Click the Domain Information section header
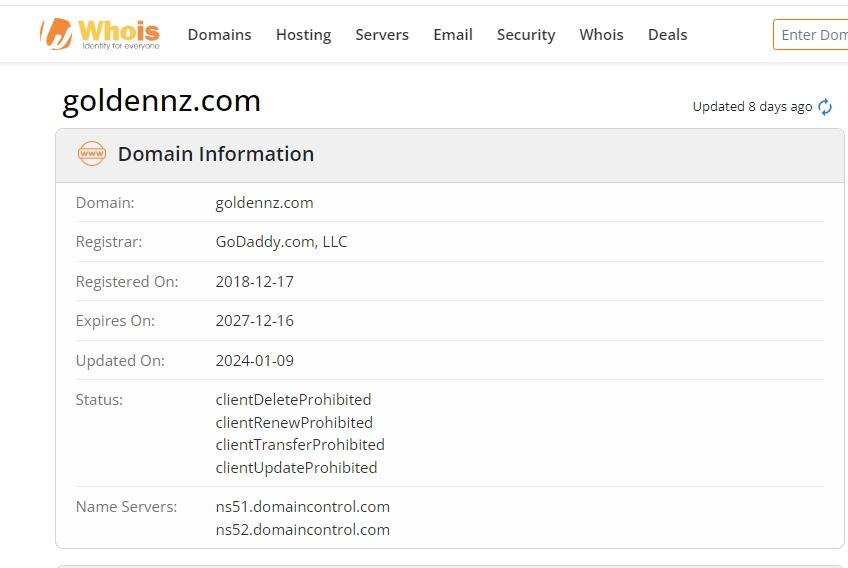Screen dimensions: 848x568 (x=449, y=155)
